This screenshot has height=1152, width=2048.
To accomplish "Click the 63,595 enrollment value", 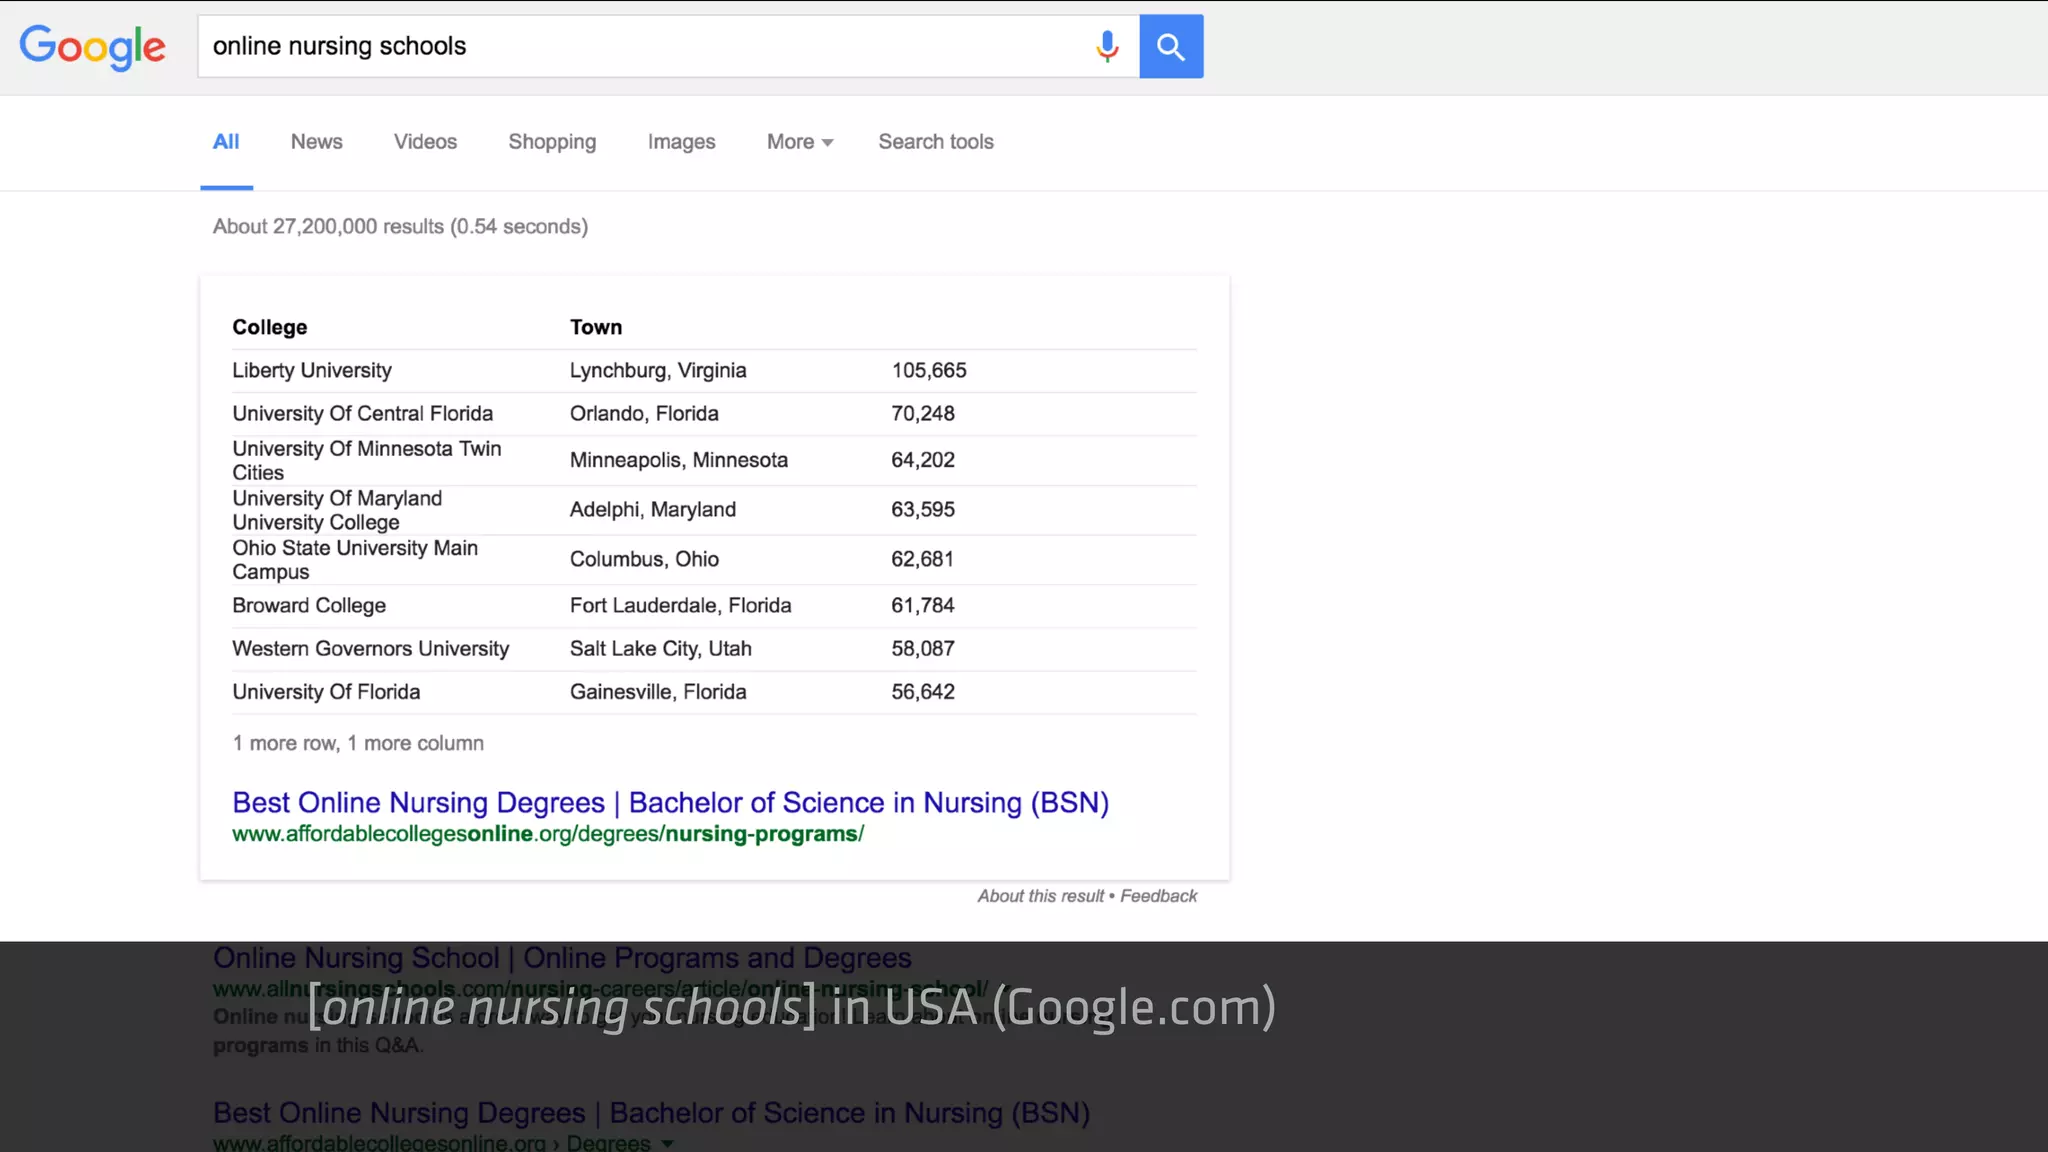I will click(x=923, y=509).
